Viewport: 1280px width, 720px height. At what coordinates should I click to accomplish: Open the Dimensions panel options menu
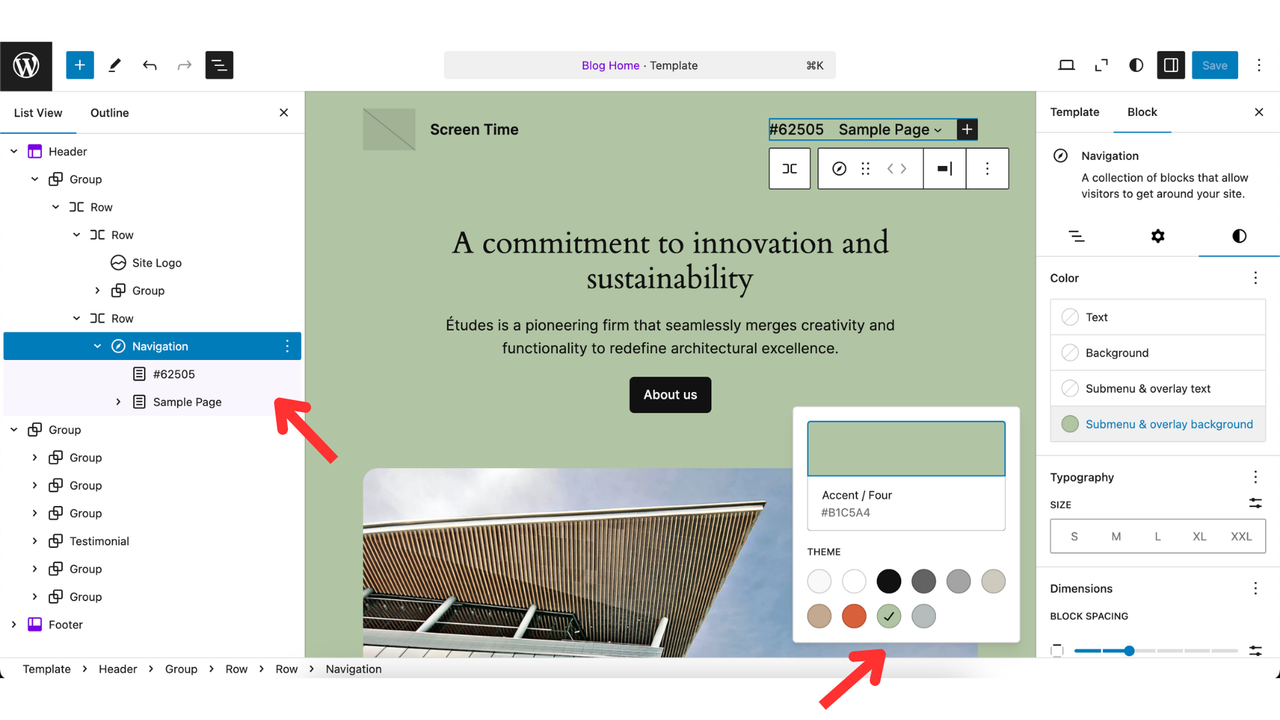(1256, 589)
